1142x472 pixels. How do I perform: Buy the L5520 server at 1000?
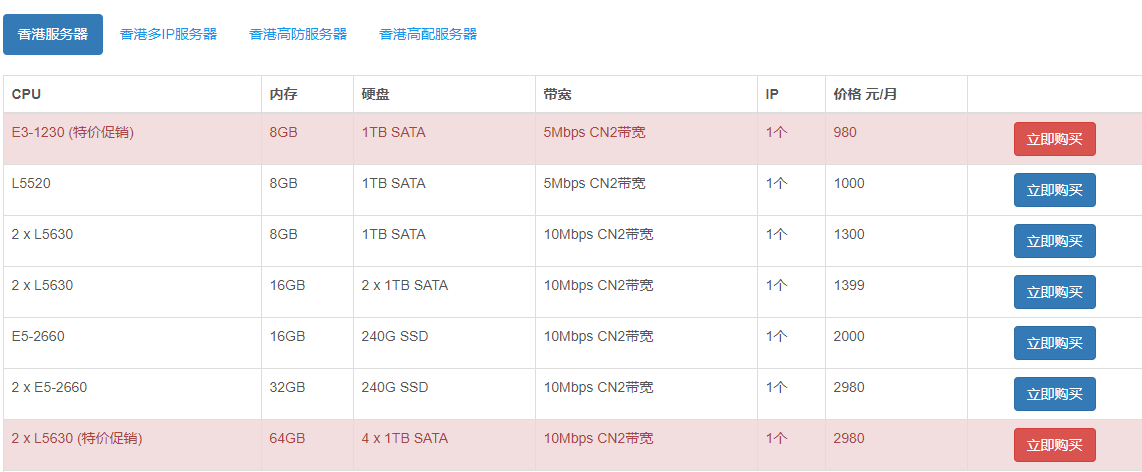tap(1054, 190)
